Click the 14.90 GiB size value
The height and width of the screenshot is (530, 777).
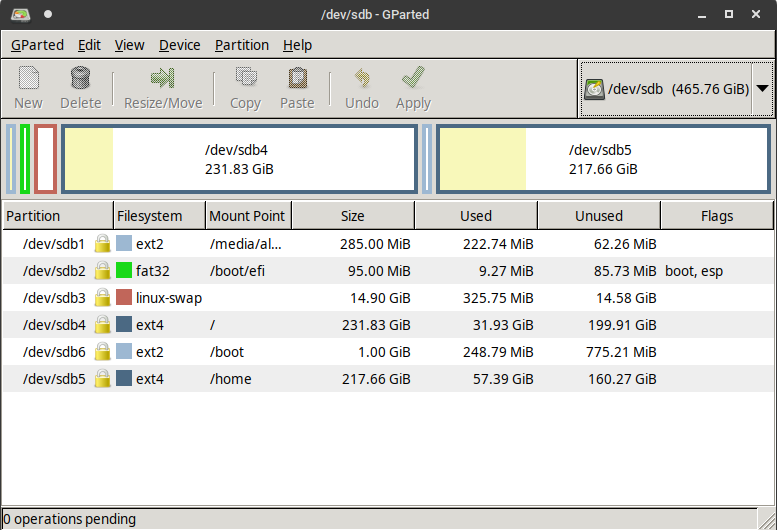click(x=380, y=298)
